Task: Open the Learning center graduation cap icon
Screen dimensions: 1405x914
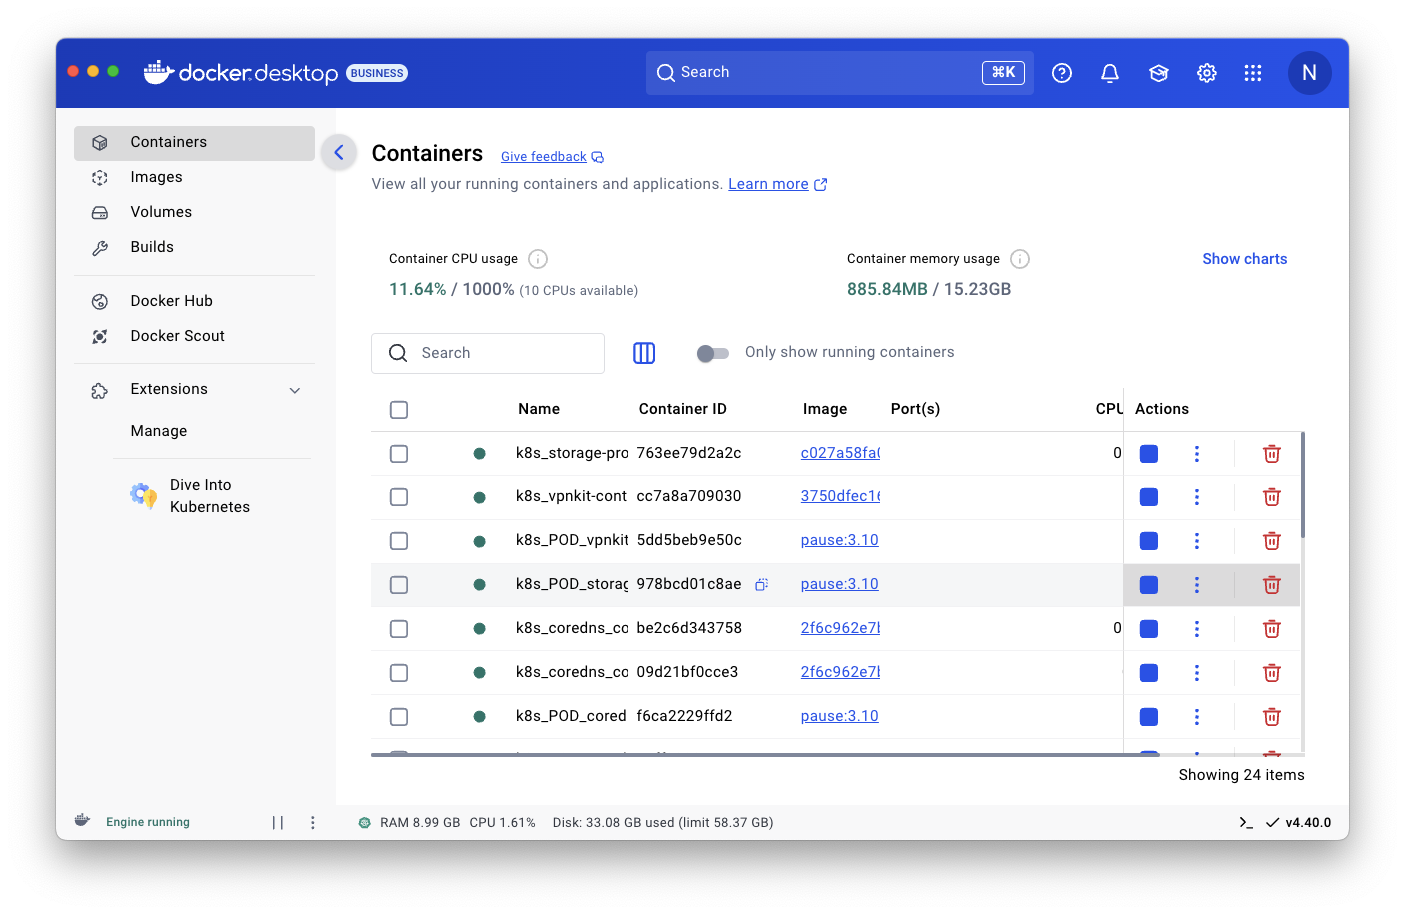Action: point(1158,73)
